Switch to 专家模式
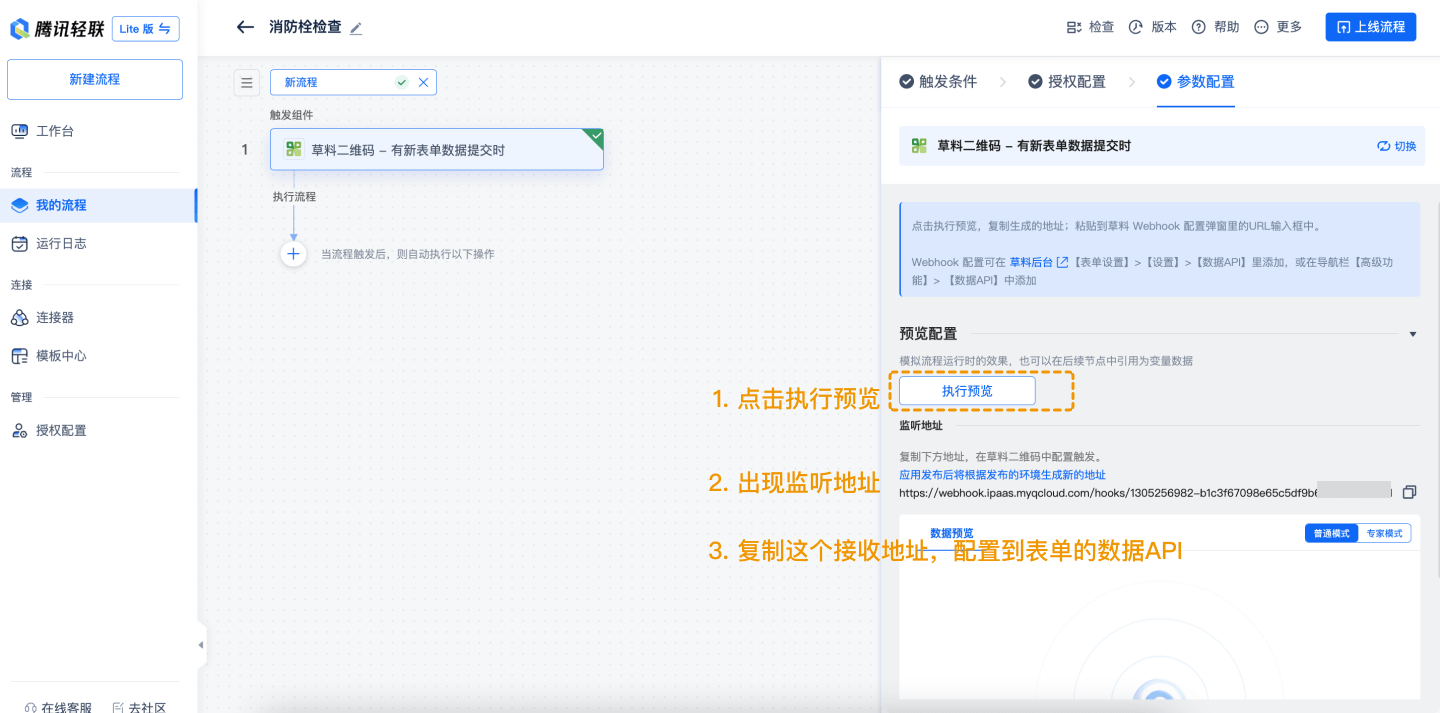1440x713 pixels. (x=1384, y=533)
